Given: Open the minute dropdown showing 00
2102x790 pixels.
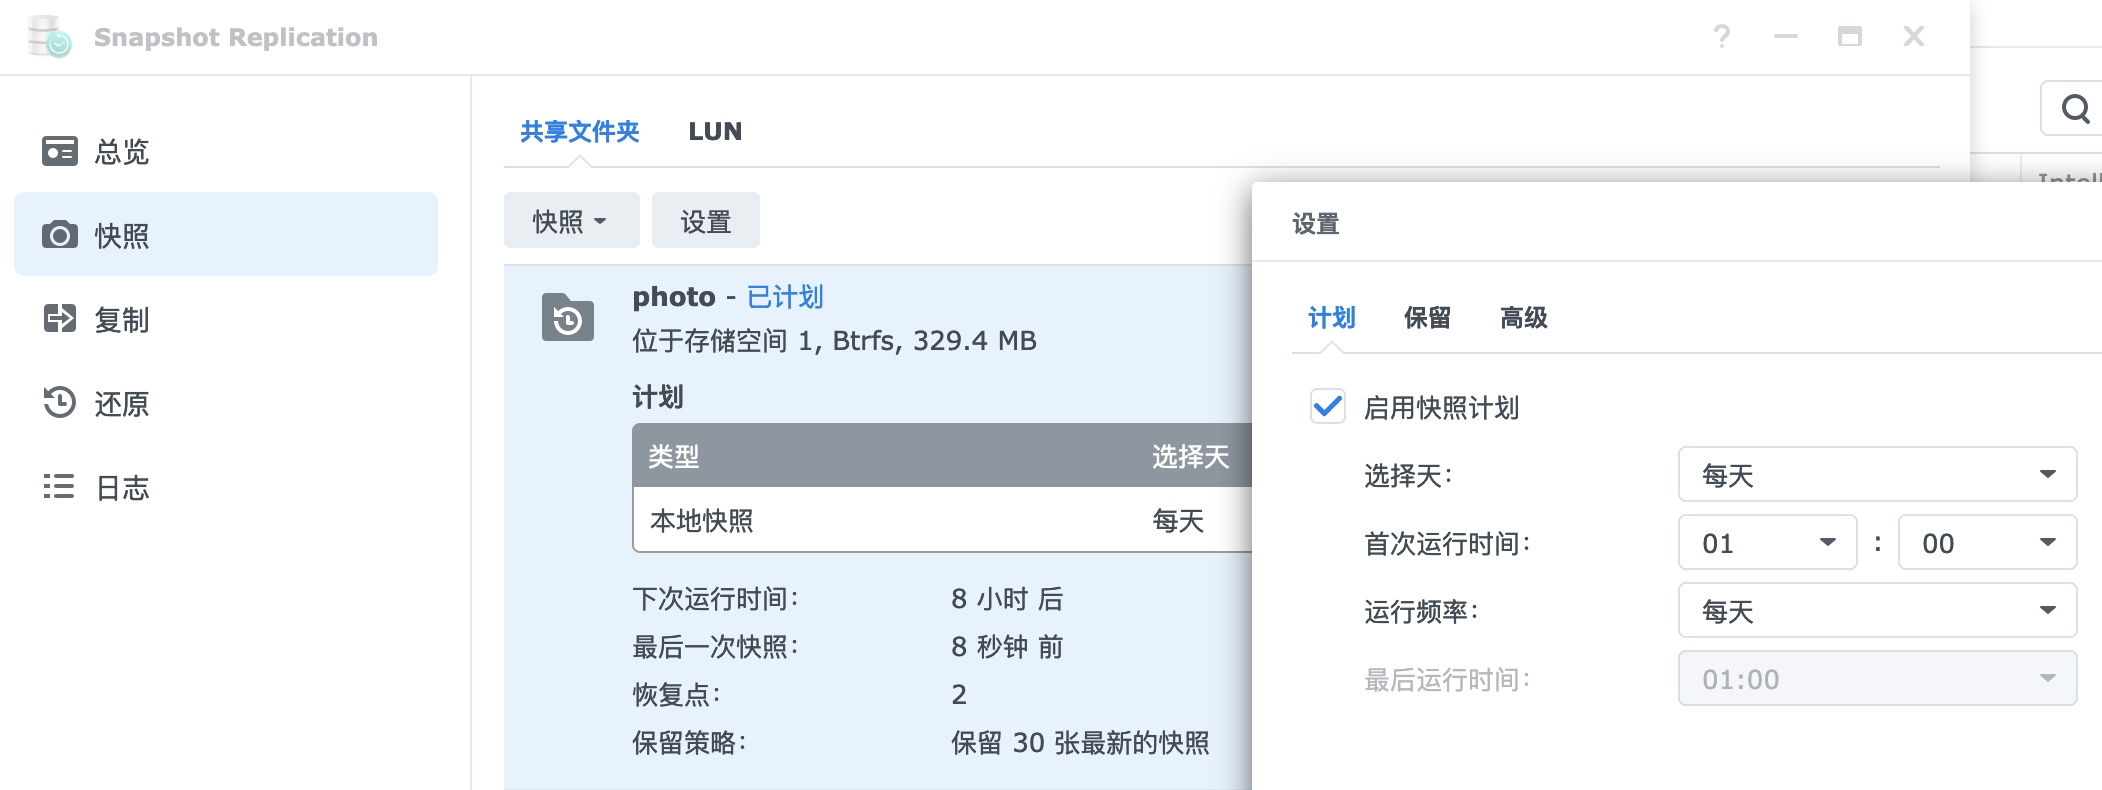Looking at the screenshot, I should (x=1987, y=542).
